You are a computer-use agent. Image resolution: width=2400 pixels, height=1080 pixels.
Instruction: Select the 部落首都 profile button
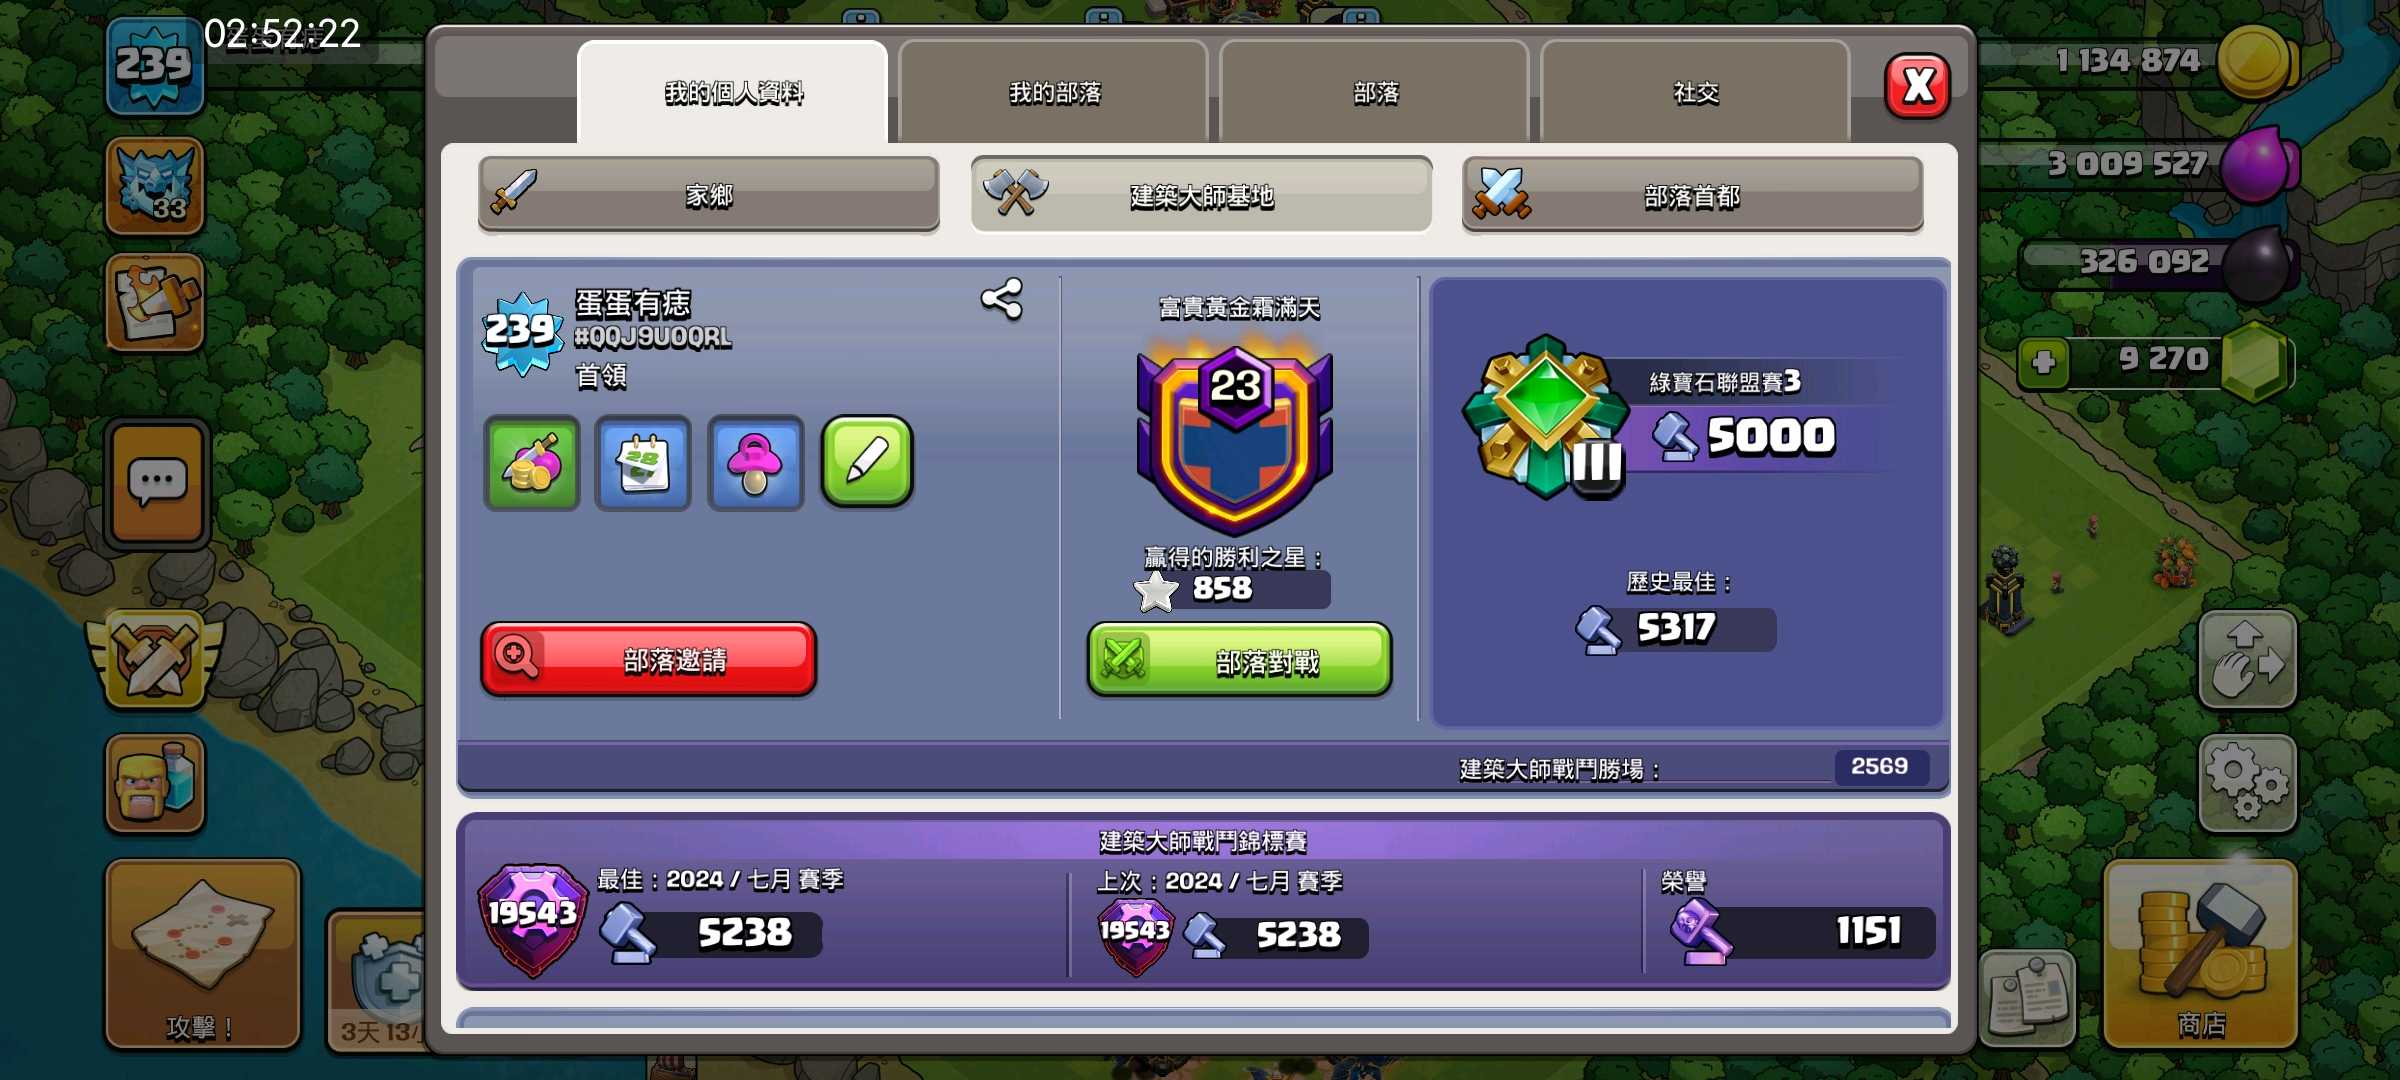click(x=1692, y=194)
